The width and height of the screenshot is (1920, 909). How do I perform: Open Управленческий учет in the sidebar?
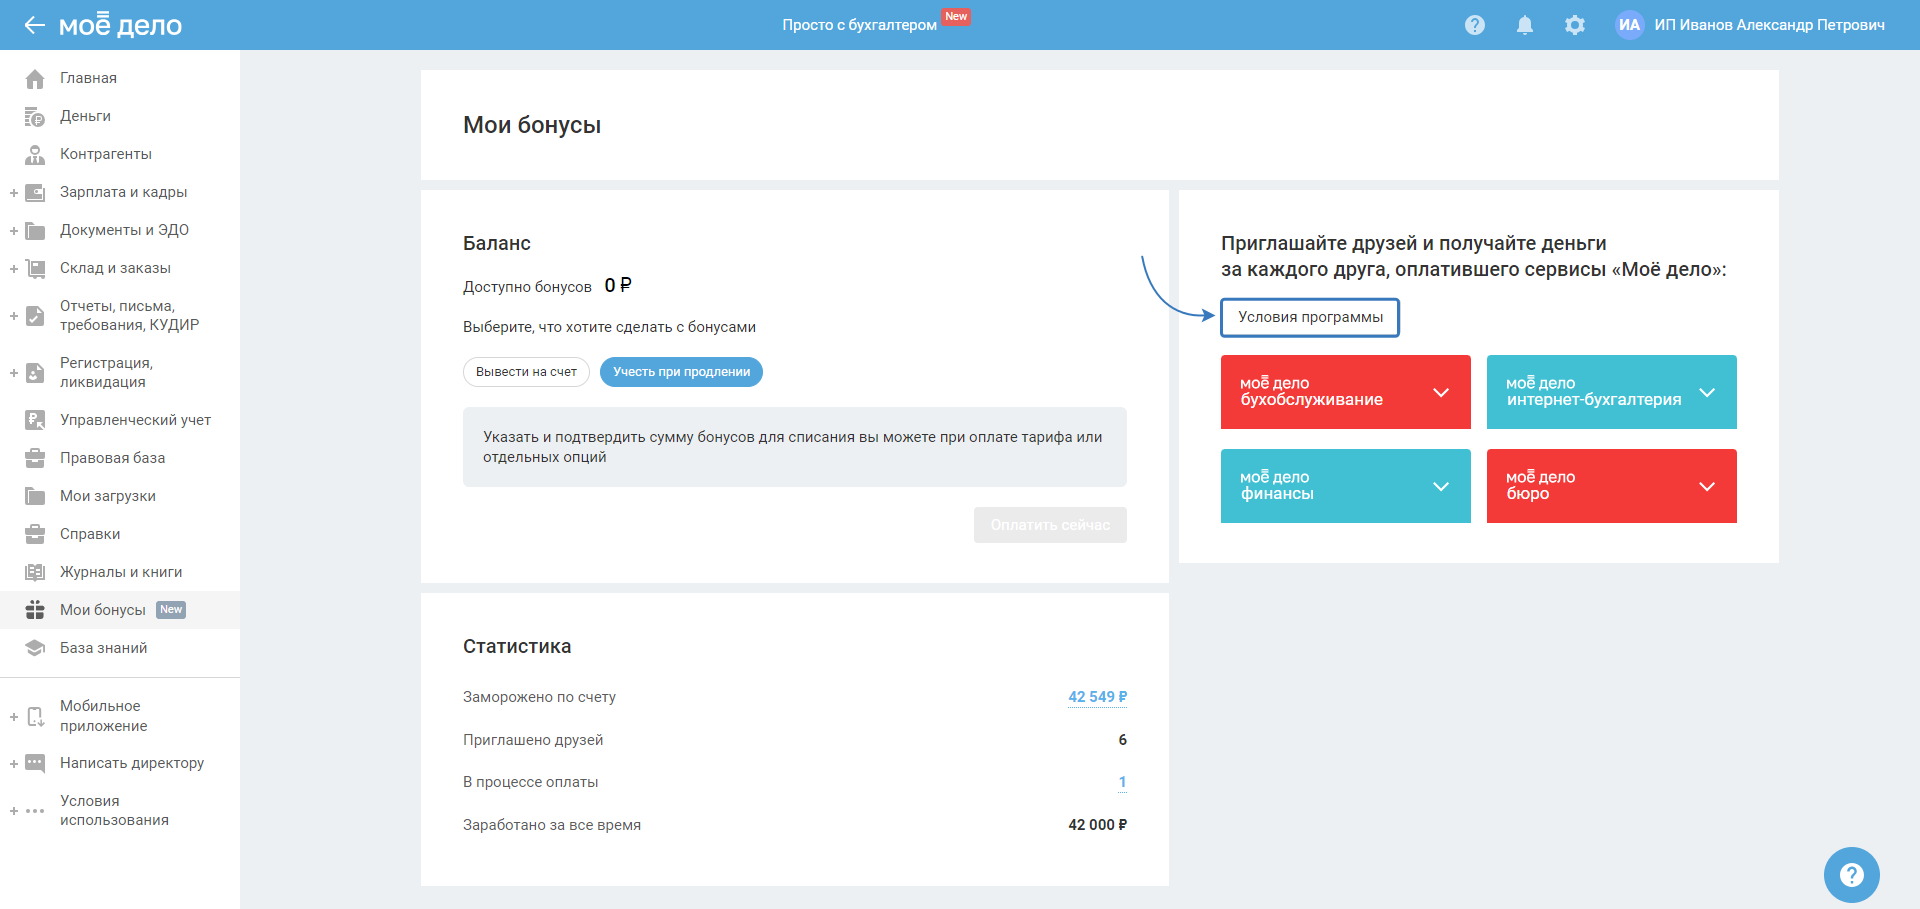coord(135,420)
